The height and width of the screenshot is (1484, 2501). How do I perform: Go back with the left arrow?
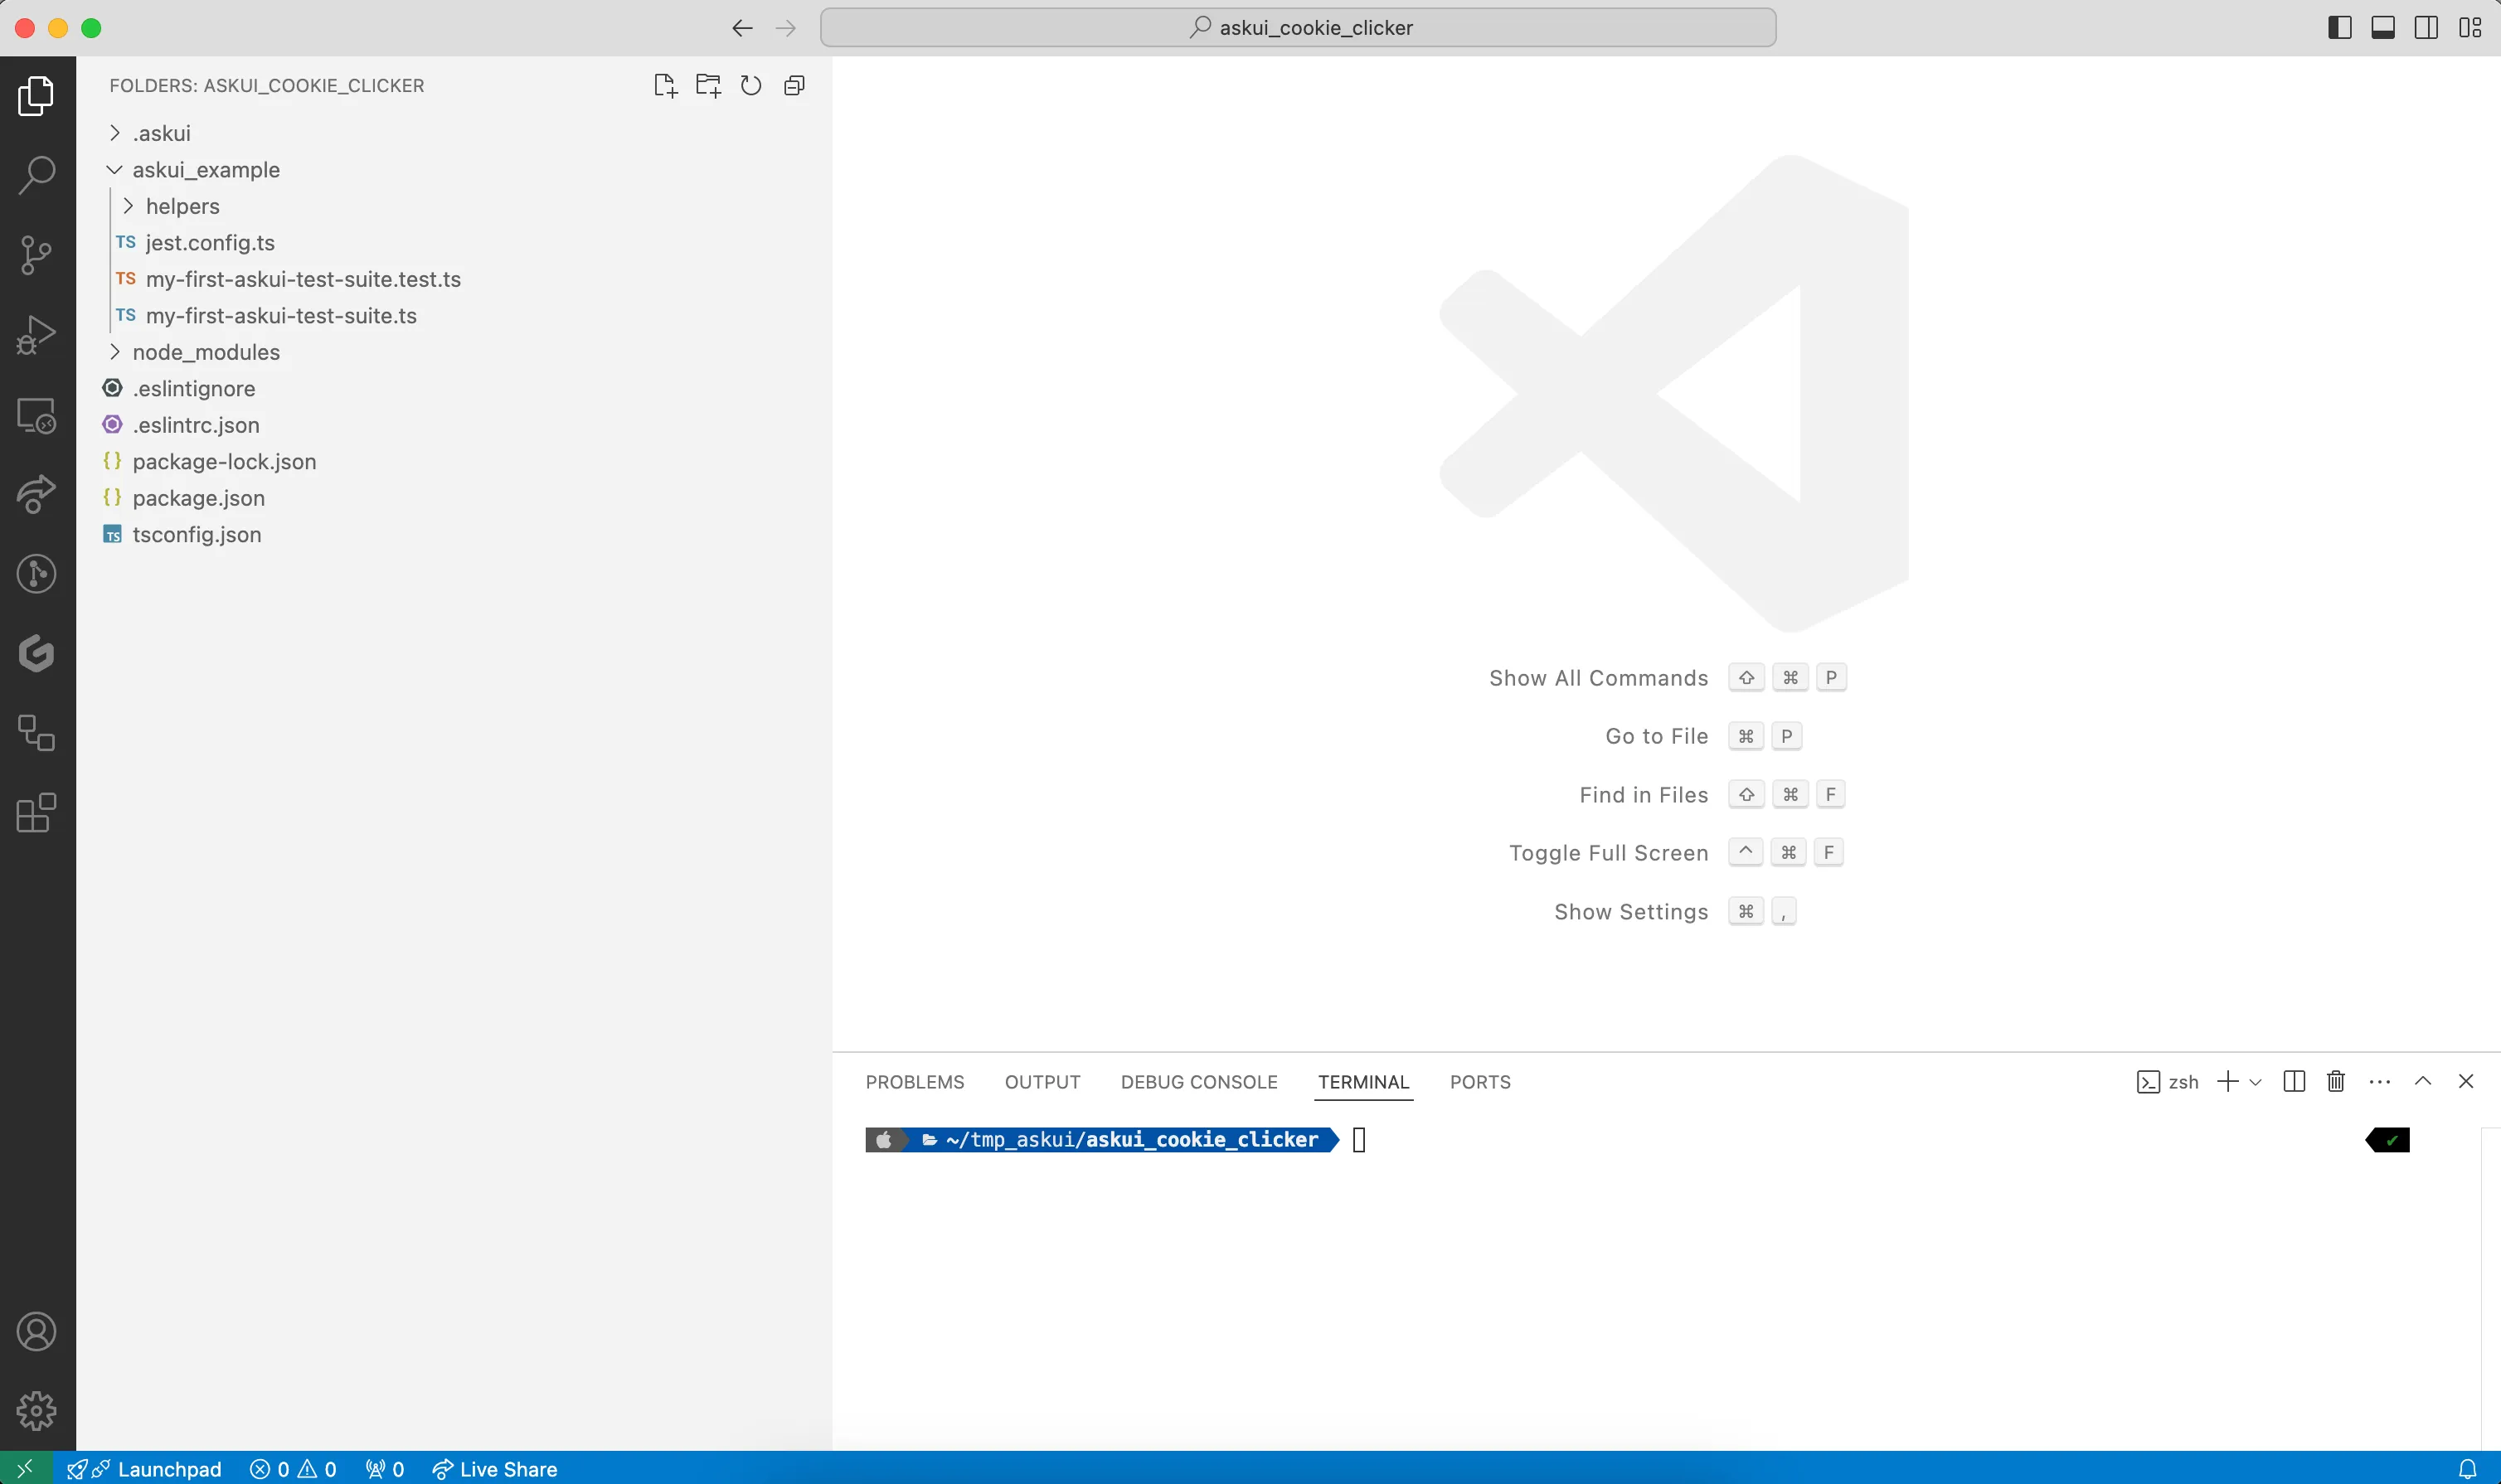click(742, 28)
